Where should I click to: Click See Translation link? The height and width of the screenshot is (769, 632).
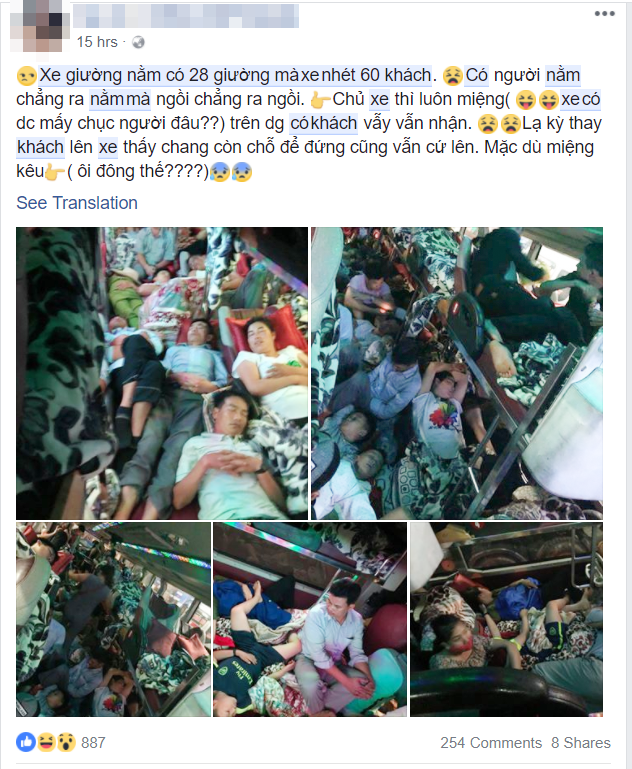(x=77, y=203)
